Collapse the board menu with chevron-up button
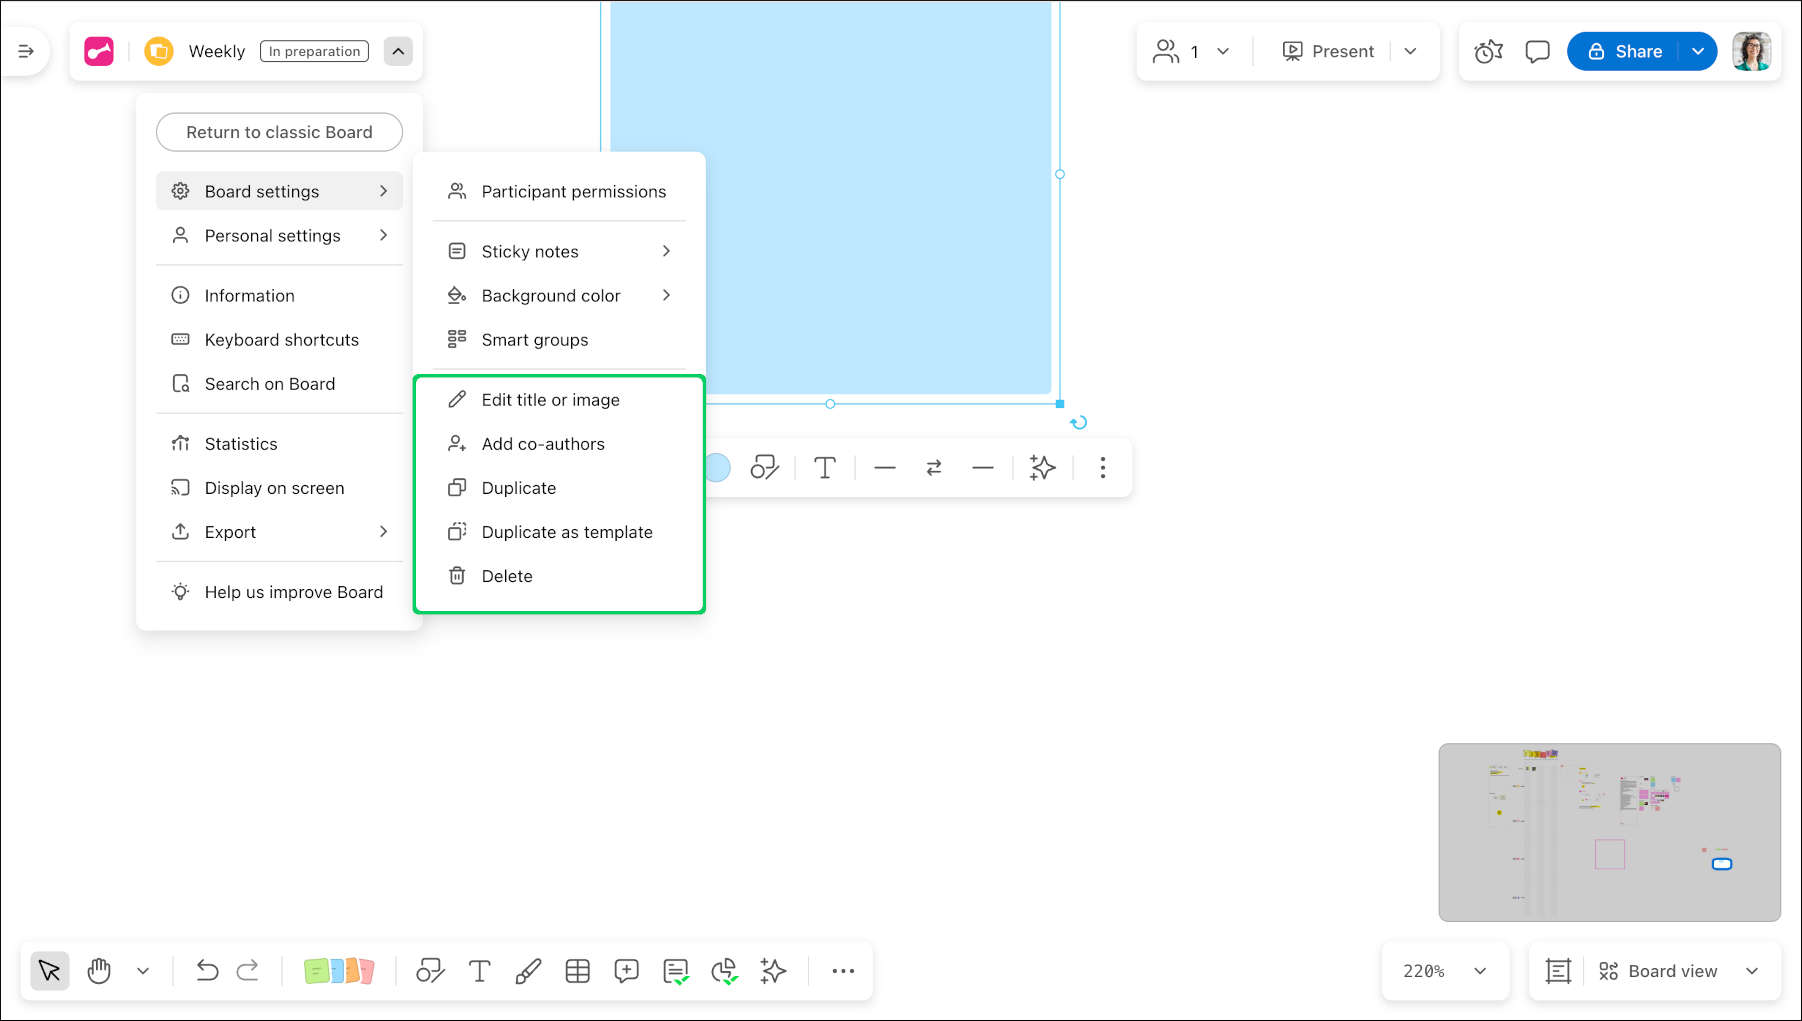The width and height of the screenshot is (1802, 1021). click(398, 51)
